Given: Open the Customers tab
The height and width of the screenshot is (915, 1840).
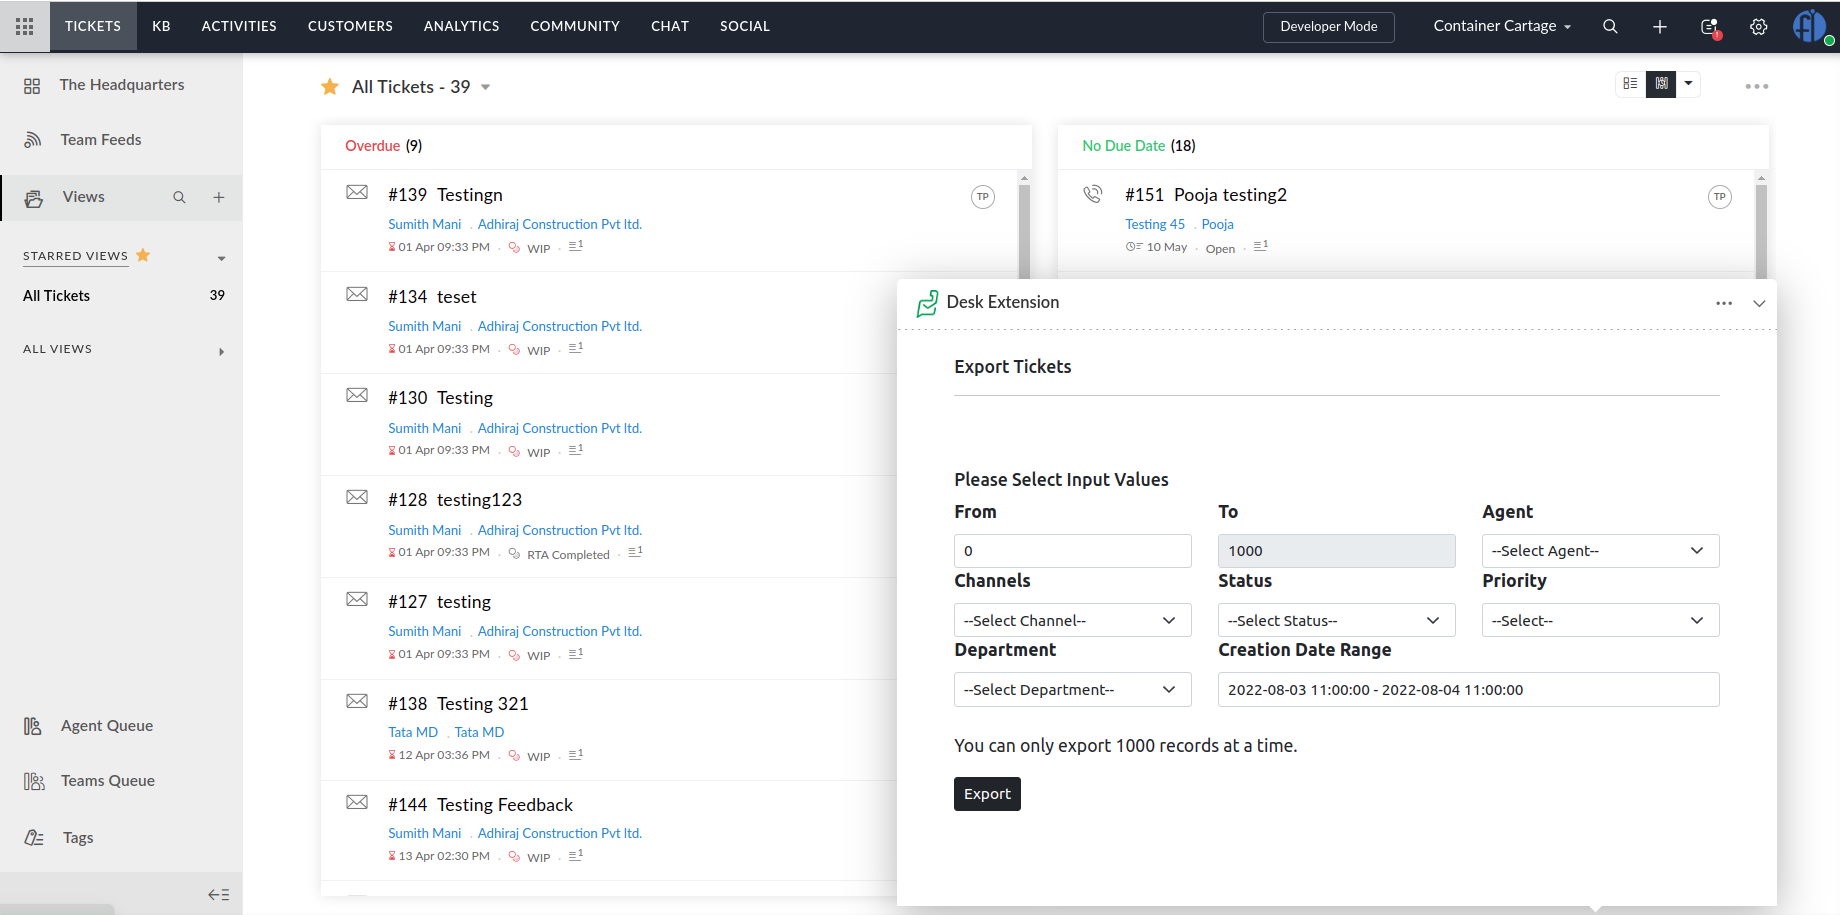Looking at the screenshot, I should pos(350,26).
